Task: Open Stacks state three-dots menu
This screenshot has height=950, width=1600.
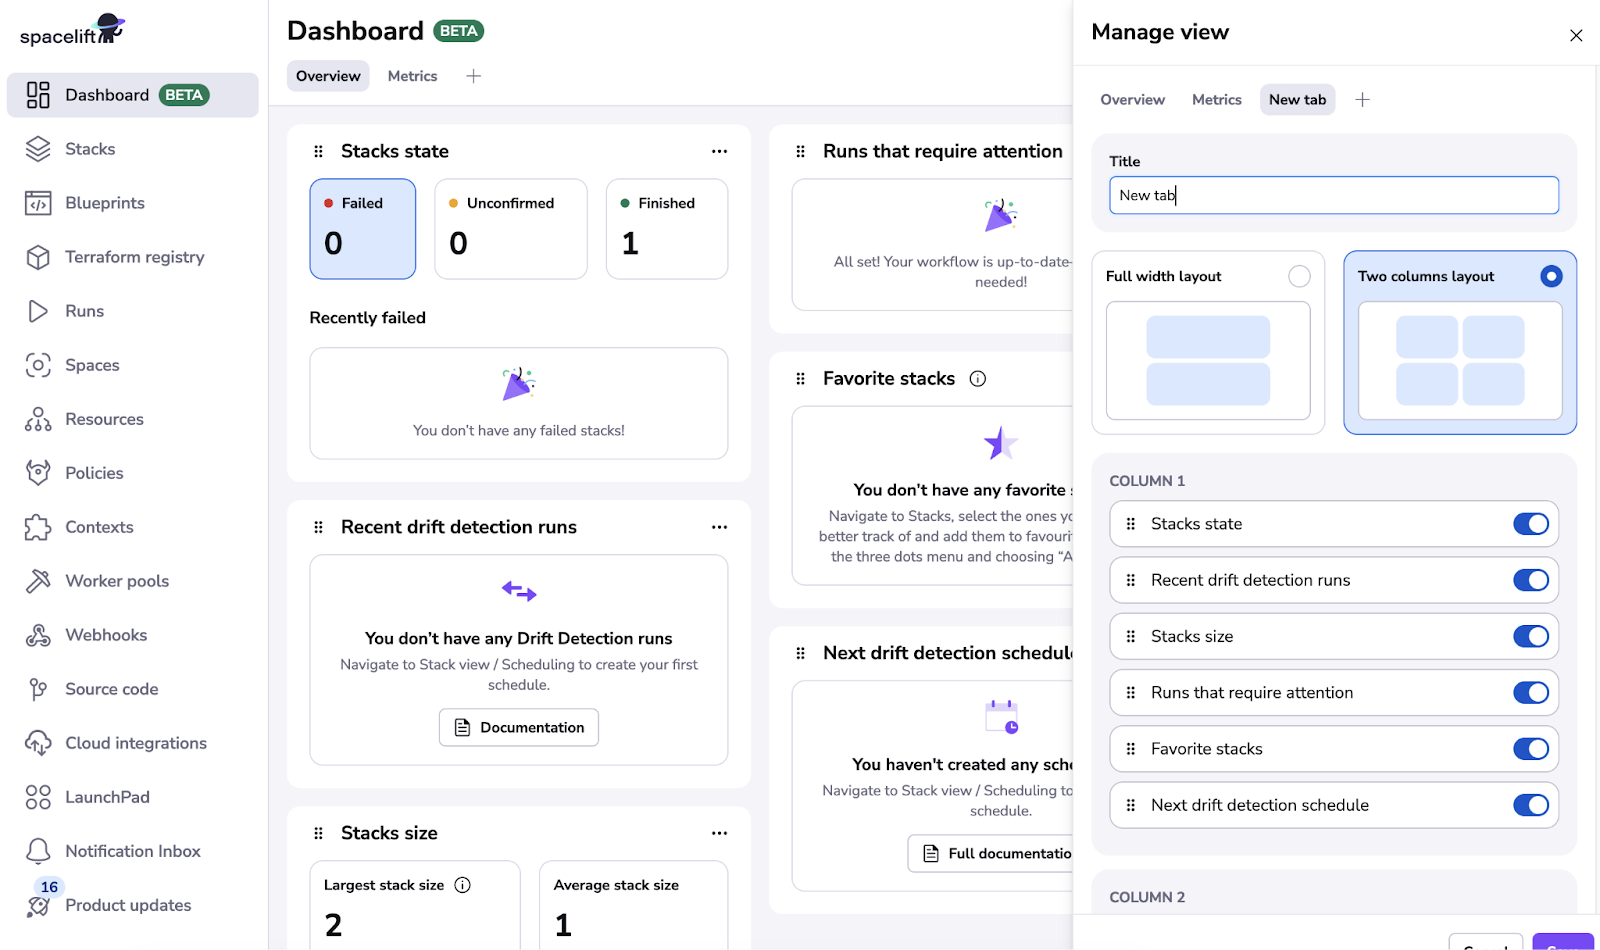Action: coord(719,152)
